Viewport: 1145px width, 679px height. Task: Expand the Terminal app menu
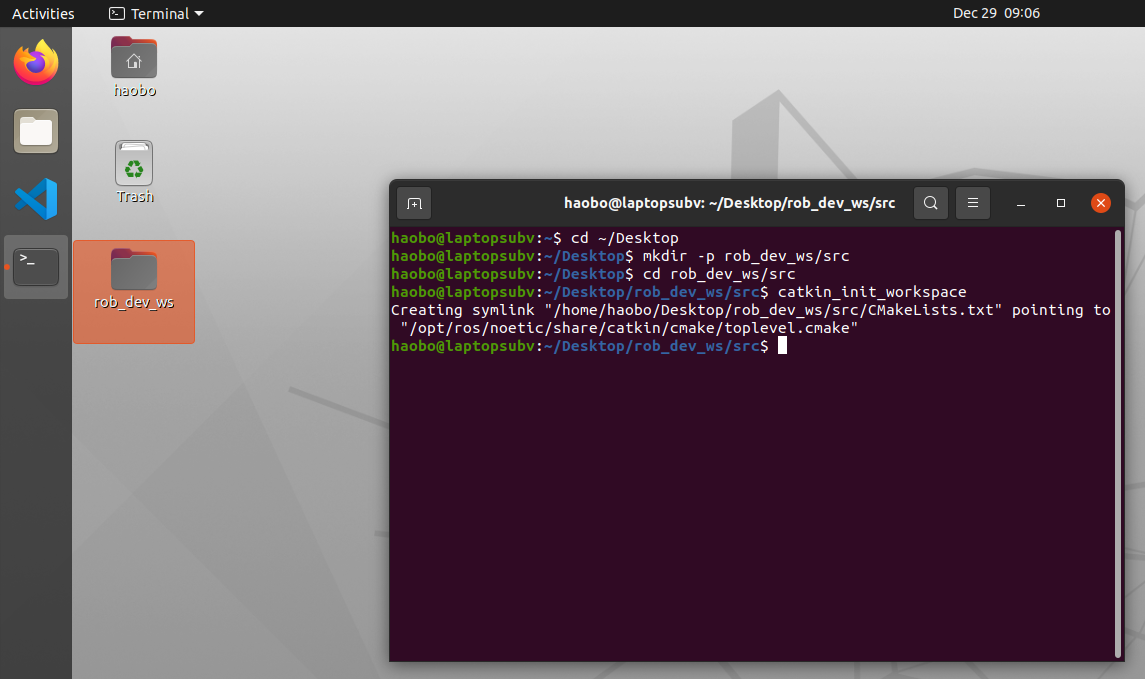point(156,13)
